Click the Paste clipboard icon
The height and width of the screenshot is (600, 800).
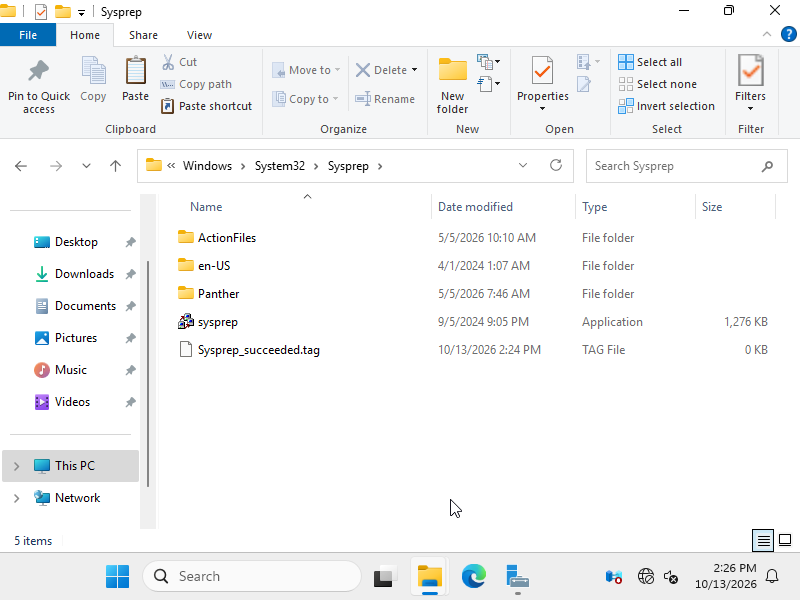135,71
